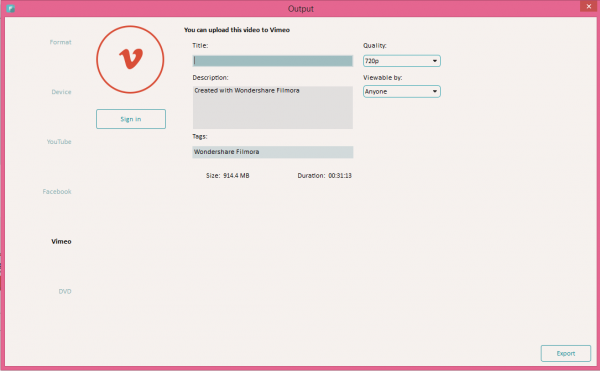Expand the Viewable by Anyone dropdown
This screenshot has width=600, height=371.
[401, 91]
